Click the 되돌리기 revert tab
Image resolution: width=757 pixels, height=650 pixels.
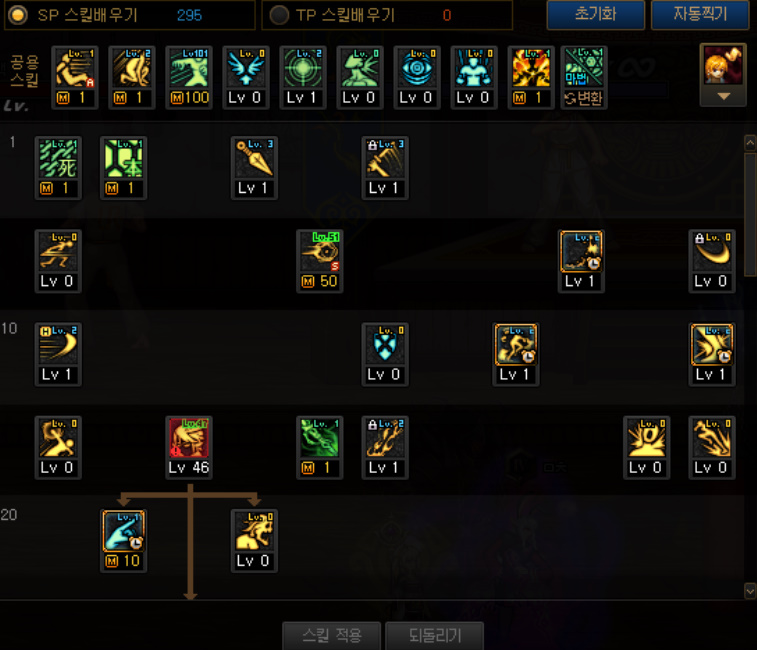click(435, 636)
